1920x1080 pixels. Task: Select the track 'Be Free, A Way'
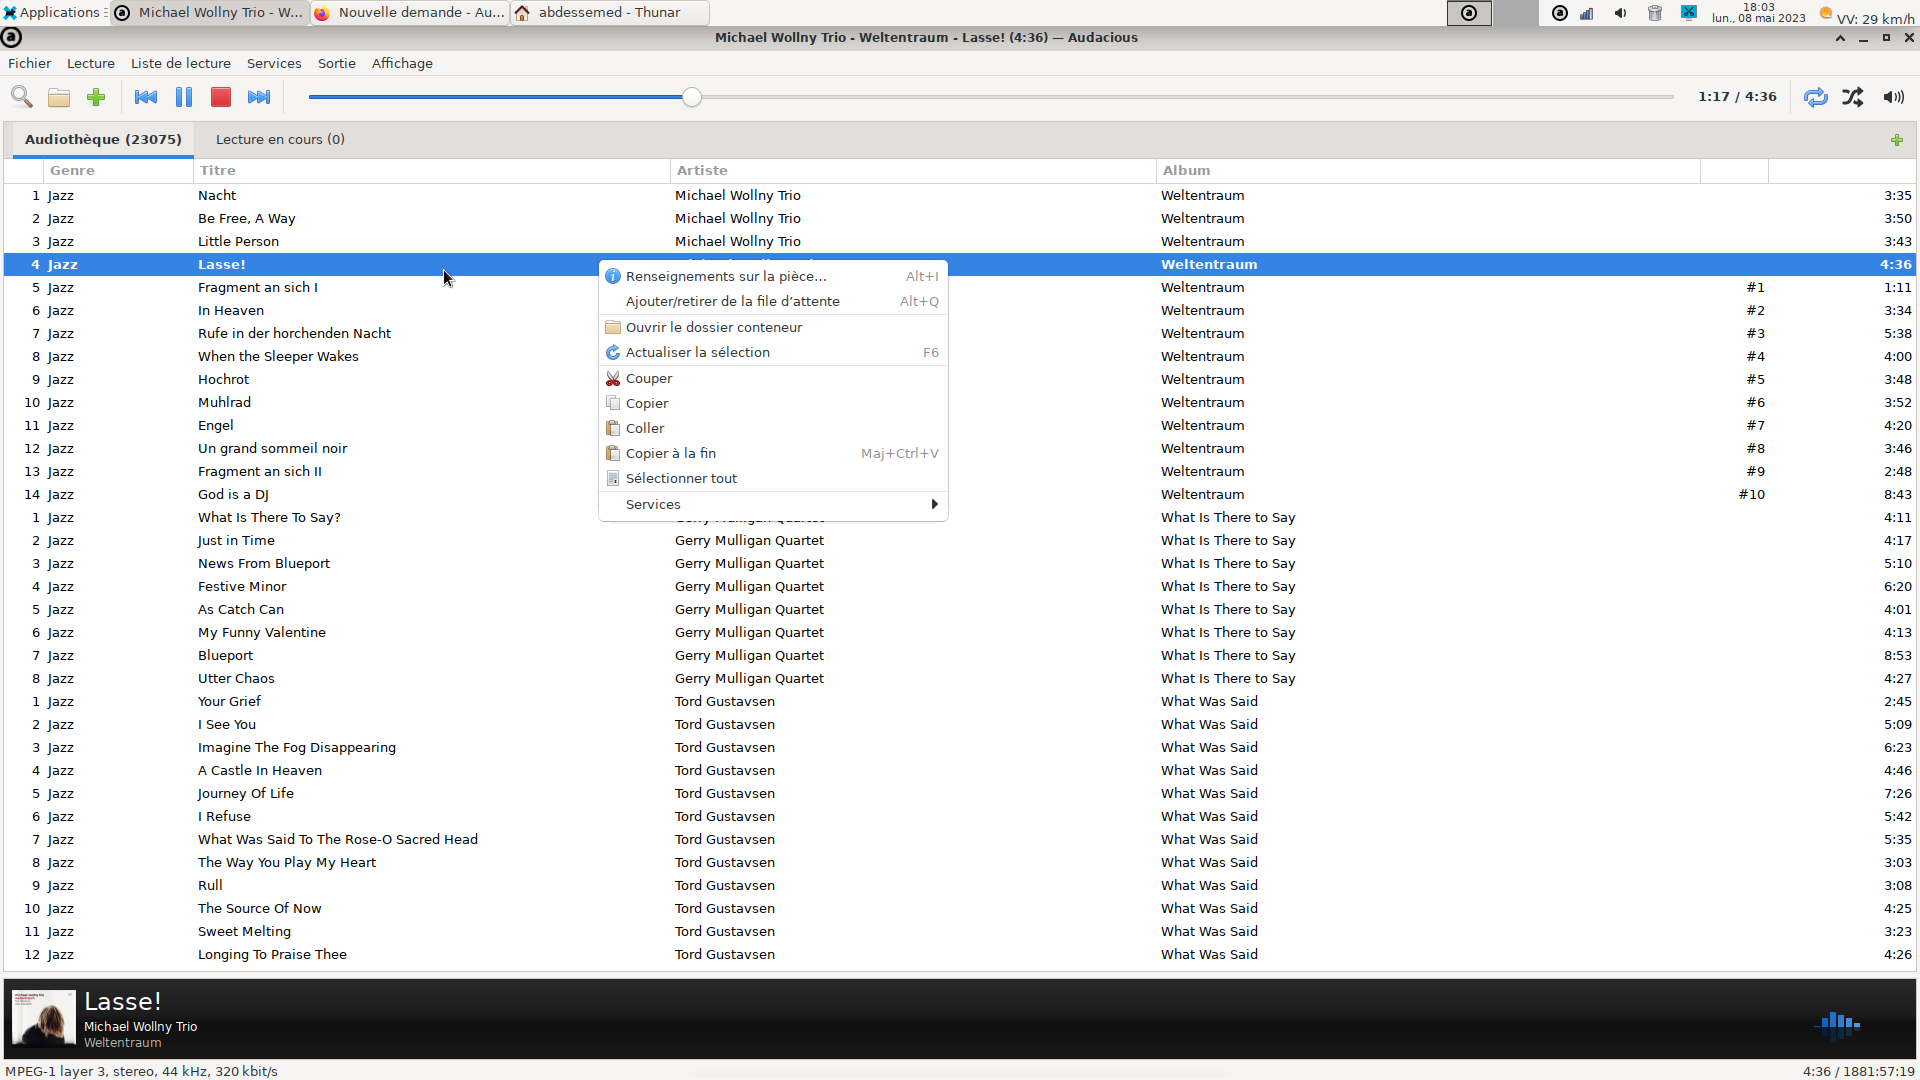tap(960, 218)
